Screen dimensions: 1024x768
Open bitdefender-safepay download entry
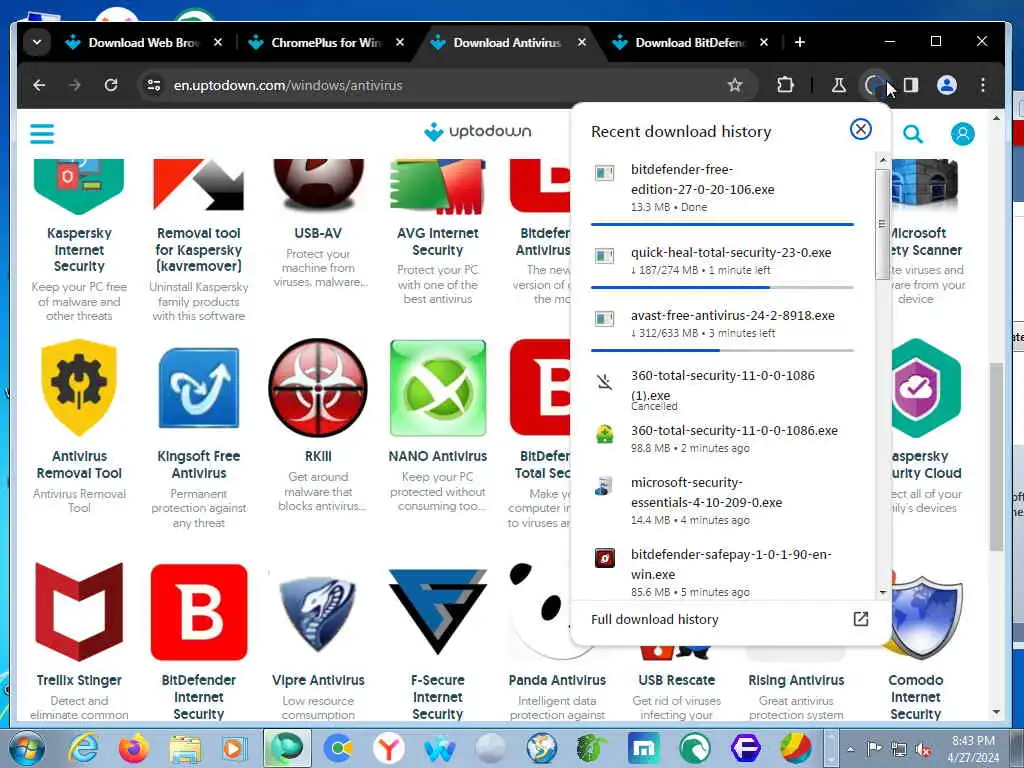pos(722,573)
